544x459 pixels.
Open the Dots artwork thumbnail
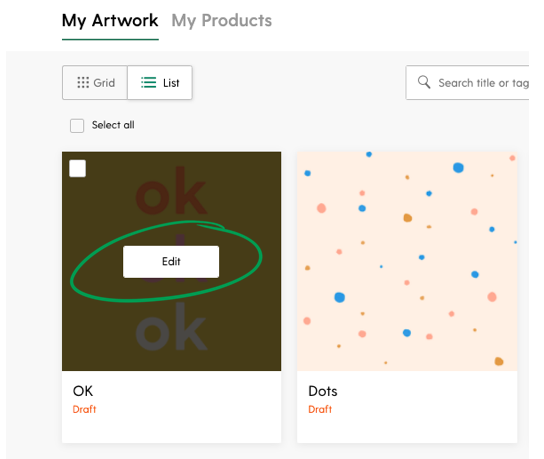click(x=407, y=261)
